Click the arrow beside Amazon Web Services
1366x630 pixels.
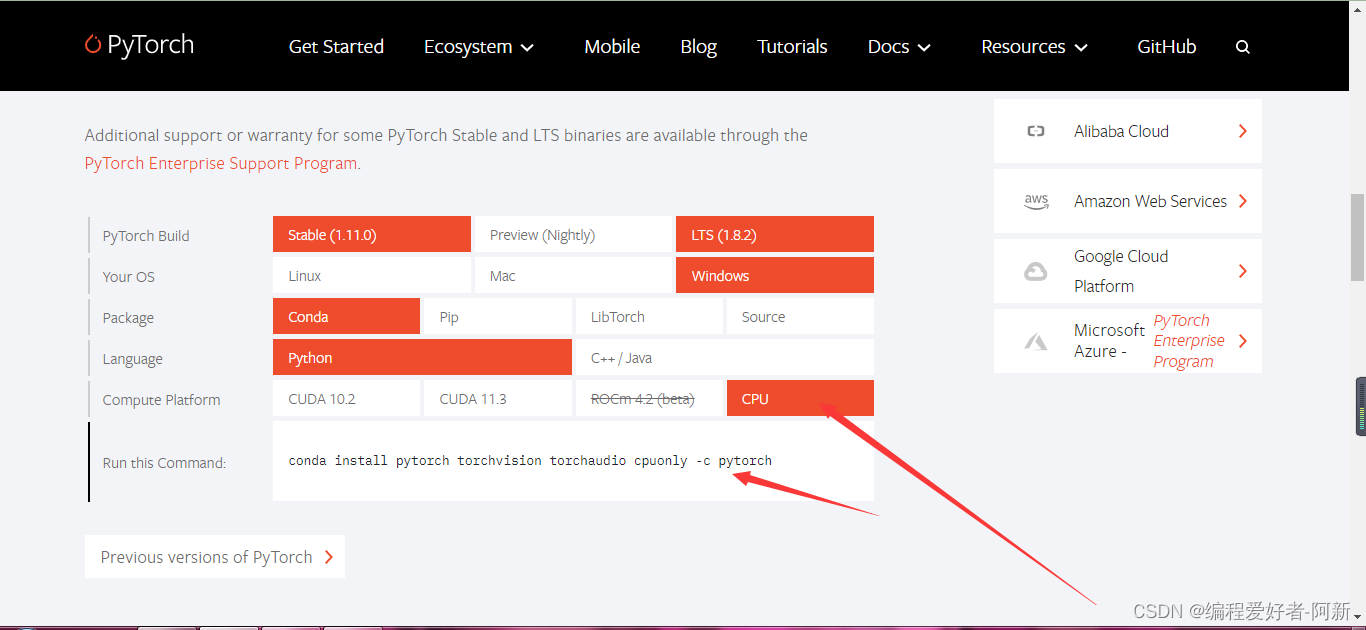coord(1243,201)
